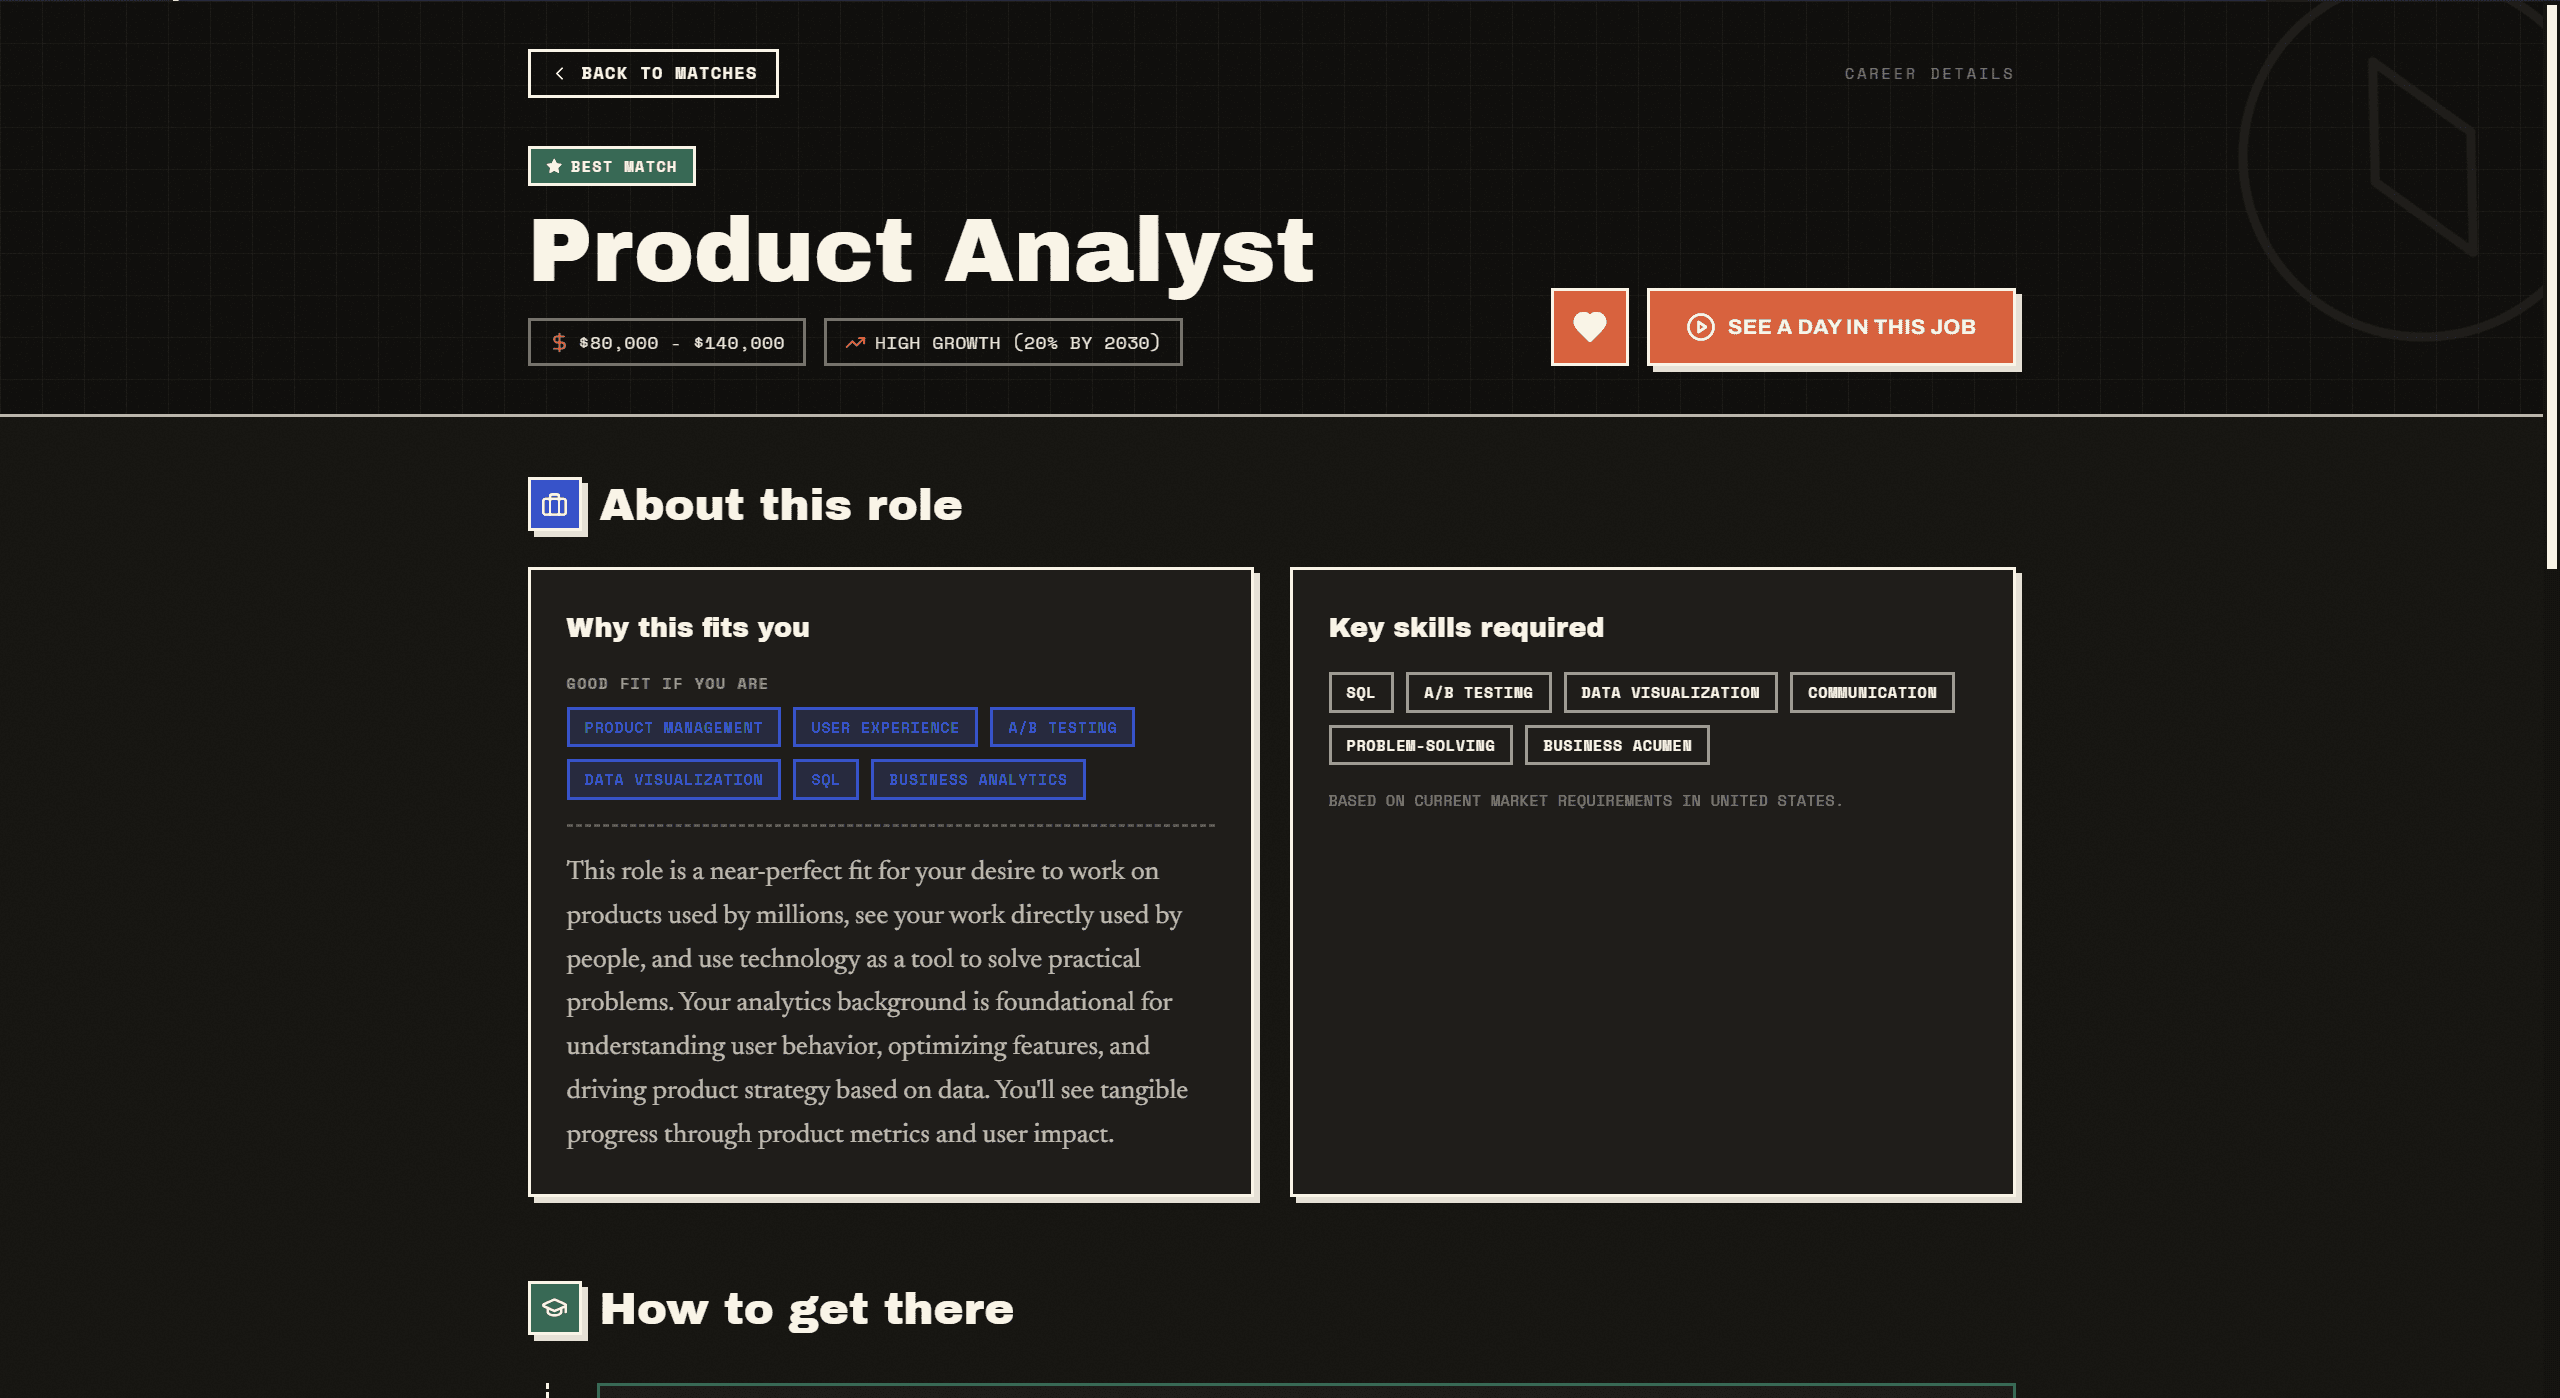
Task: Click the play circle icon in See a Day button
Action: pyautogui.click(x=1700, y=327)
